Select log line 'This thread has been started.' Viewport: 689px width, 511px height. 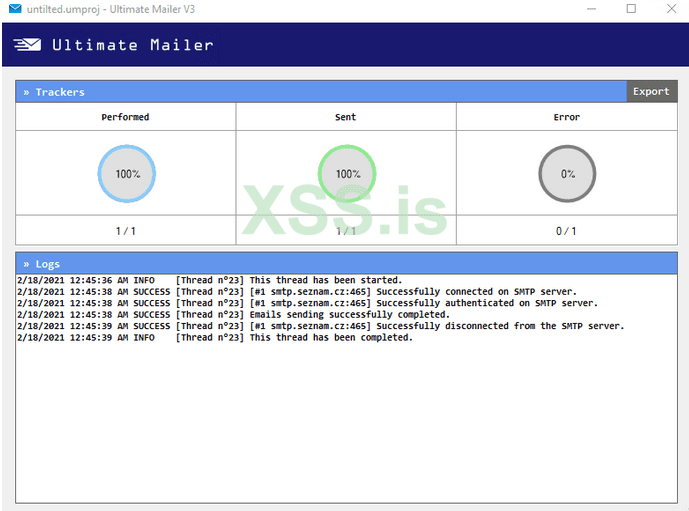coord(210,280)
